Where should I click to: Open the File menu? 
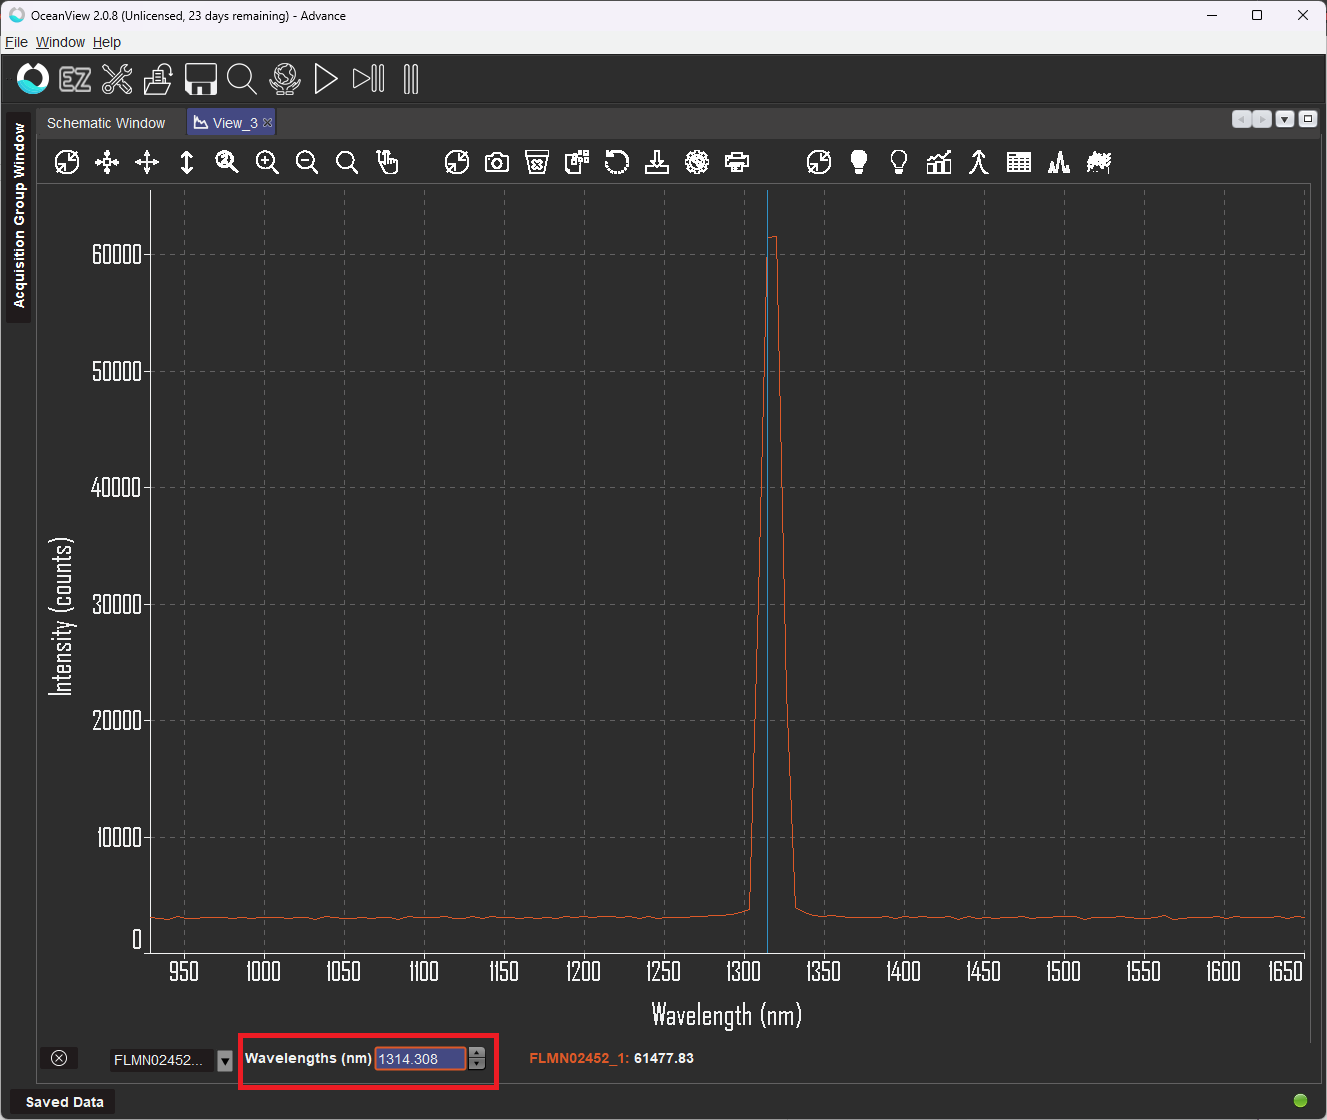16,42
